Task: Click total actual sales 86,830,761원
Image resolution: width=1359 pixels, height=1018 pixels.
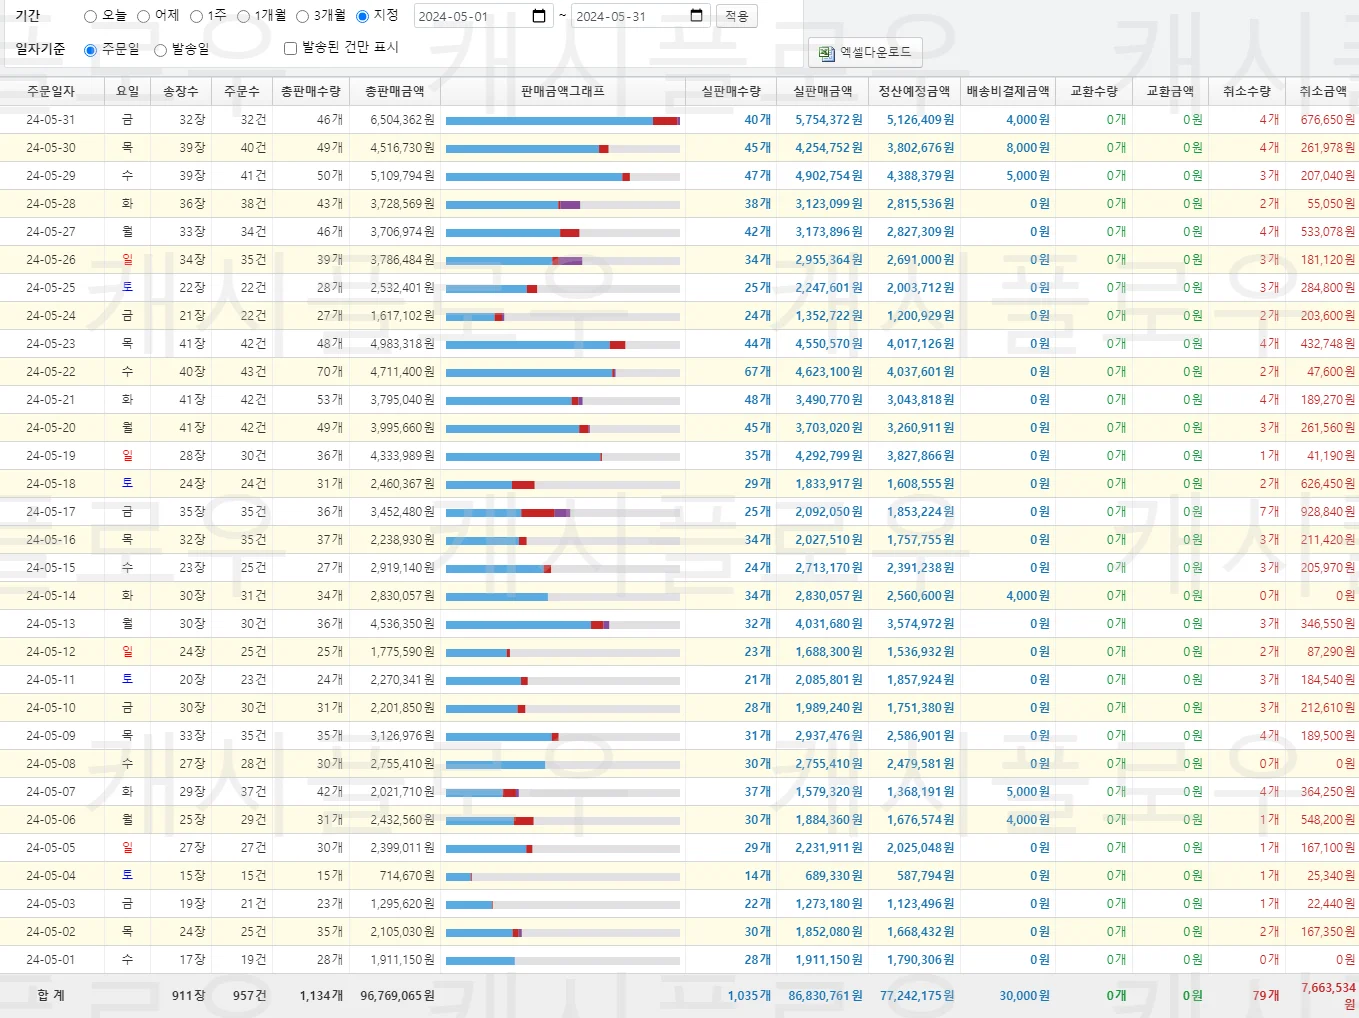Action: [x=825, y=996]
